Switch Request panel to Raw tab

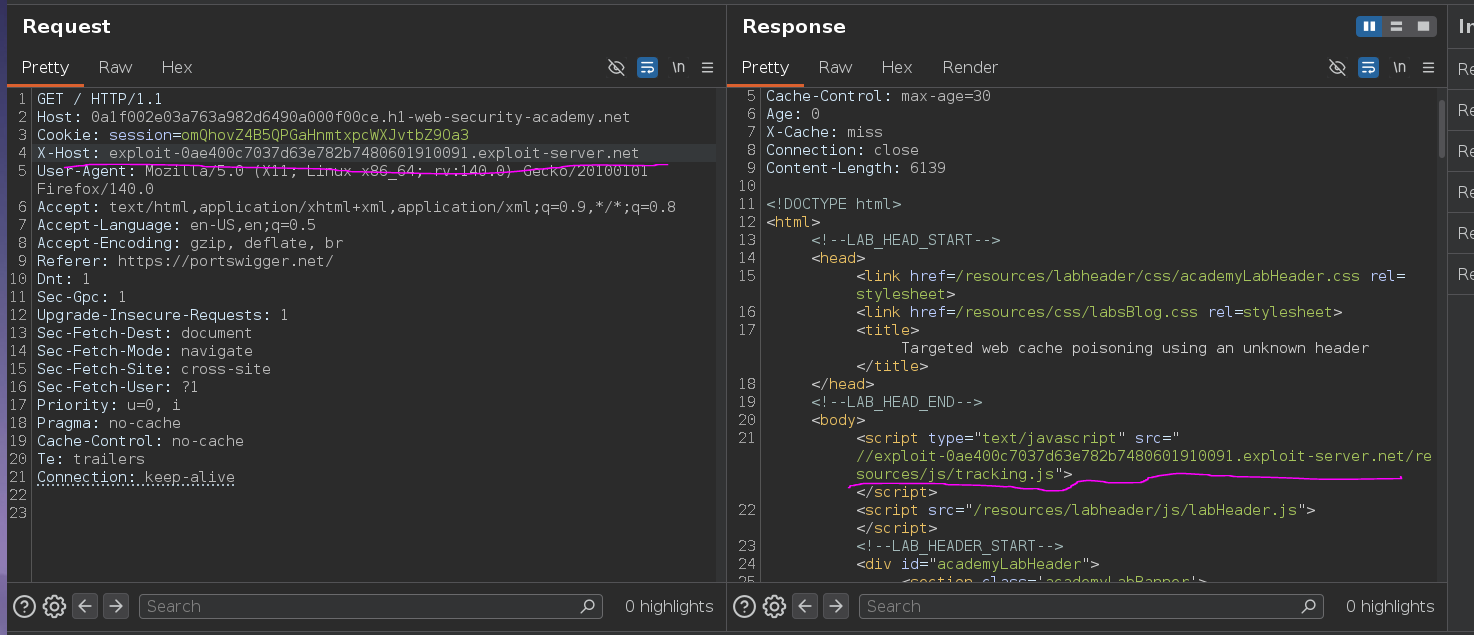[115, 67]
